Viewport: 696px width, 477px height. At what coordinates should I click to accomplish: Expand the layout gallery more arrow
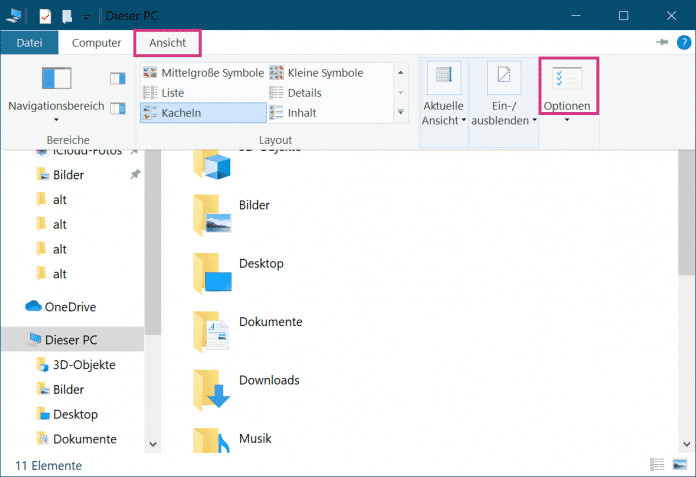coord(401,113)
